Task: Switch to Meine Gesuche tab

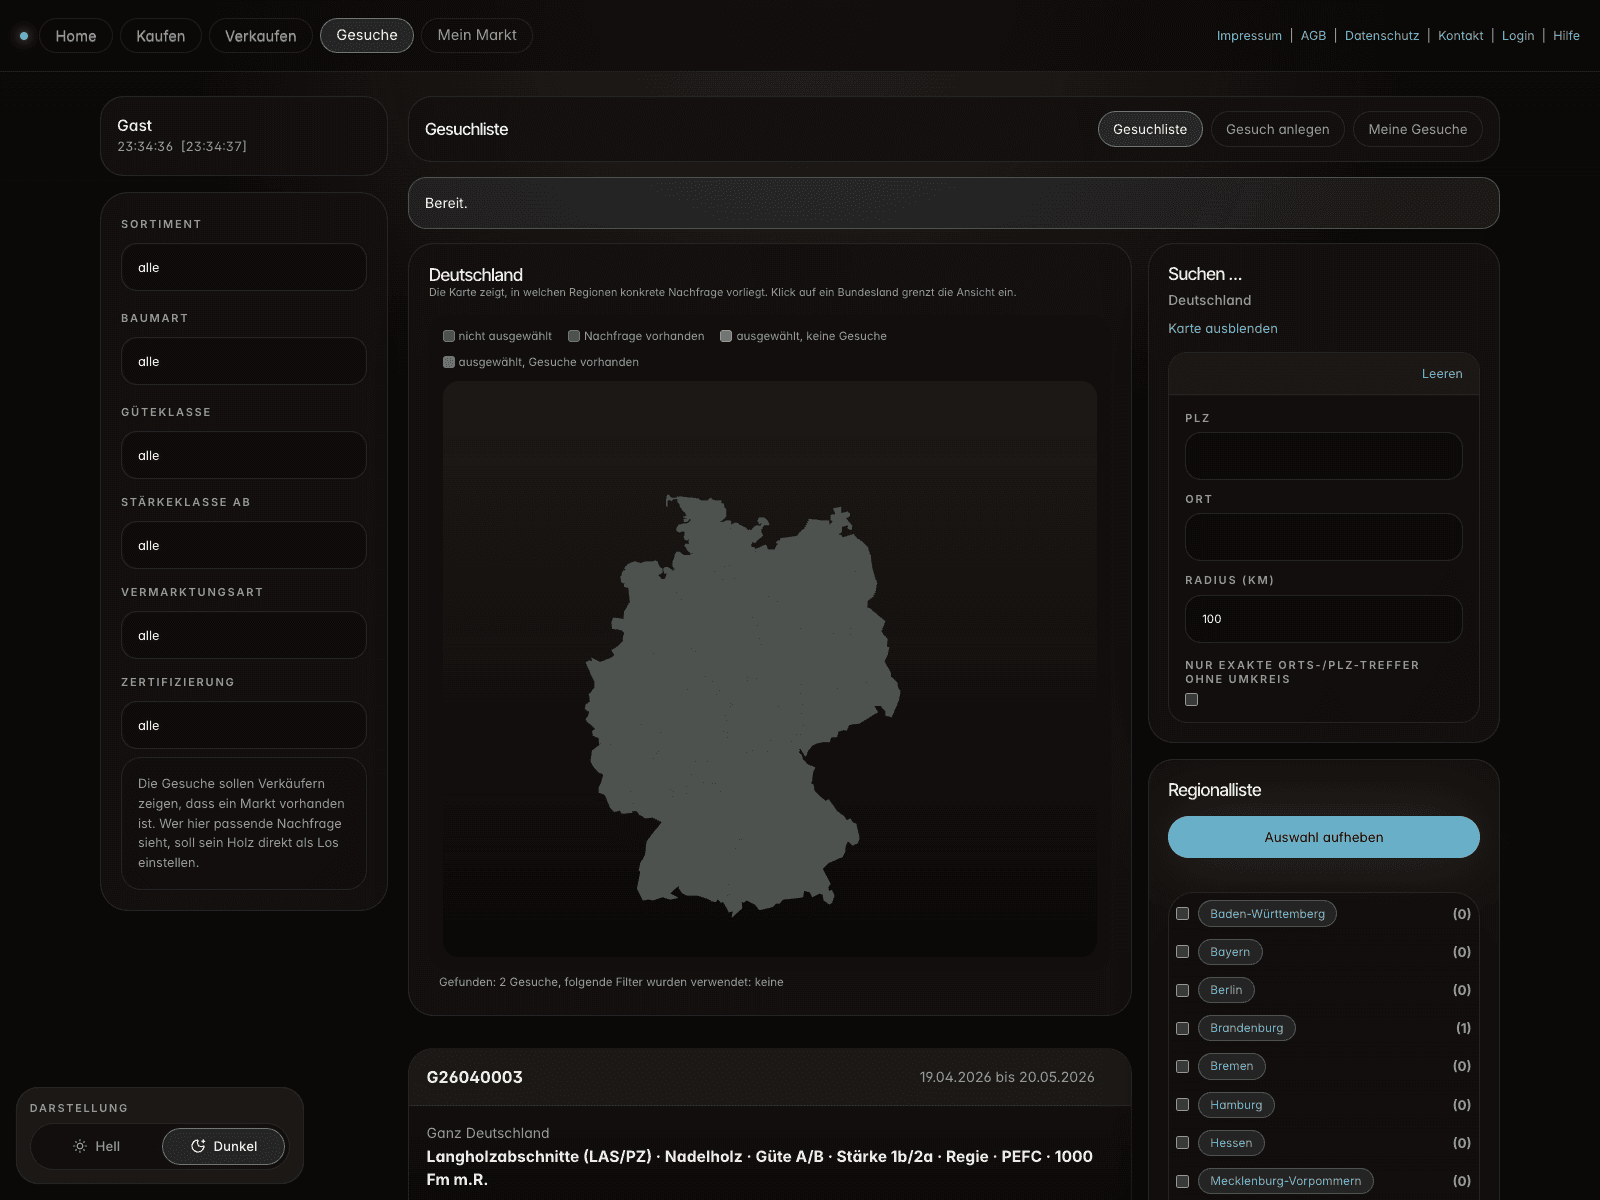Action: click(1418, 129)
